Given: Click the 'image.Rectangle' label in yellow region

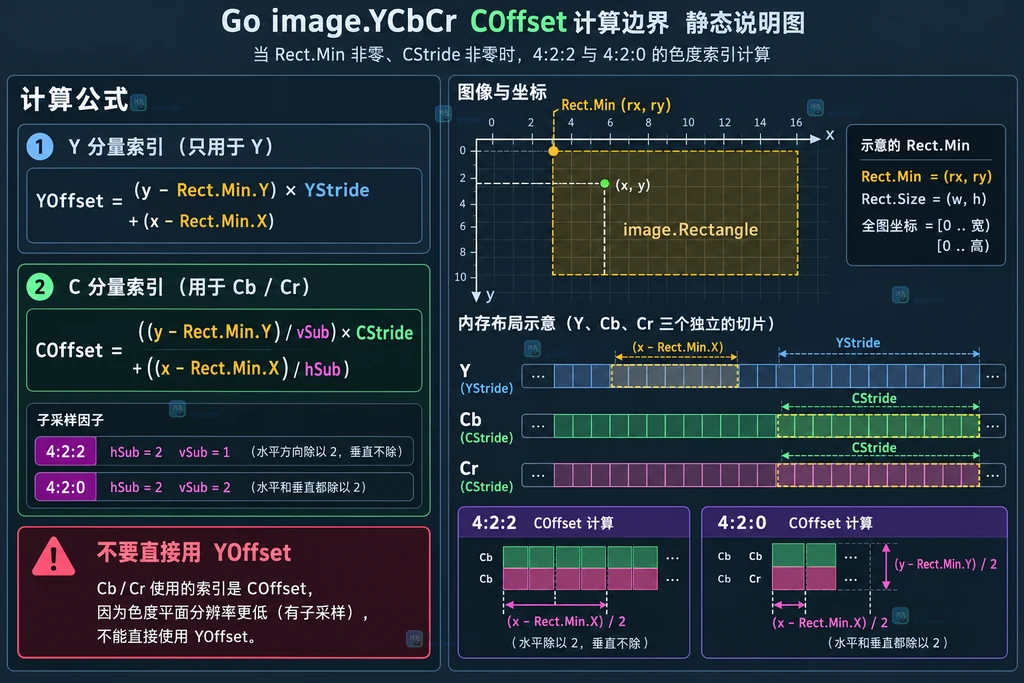Looking at the screenshot, I should click(x=690, y=230).
